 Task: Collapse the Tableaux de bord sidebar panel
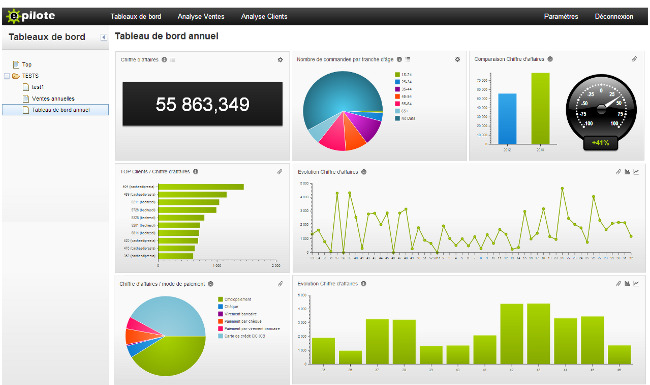104,37
